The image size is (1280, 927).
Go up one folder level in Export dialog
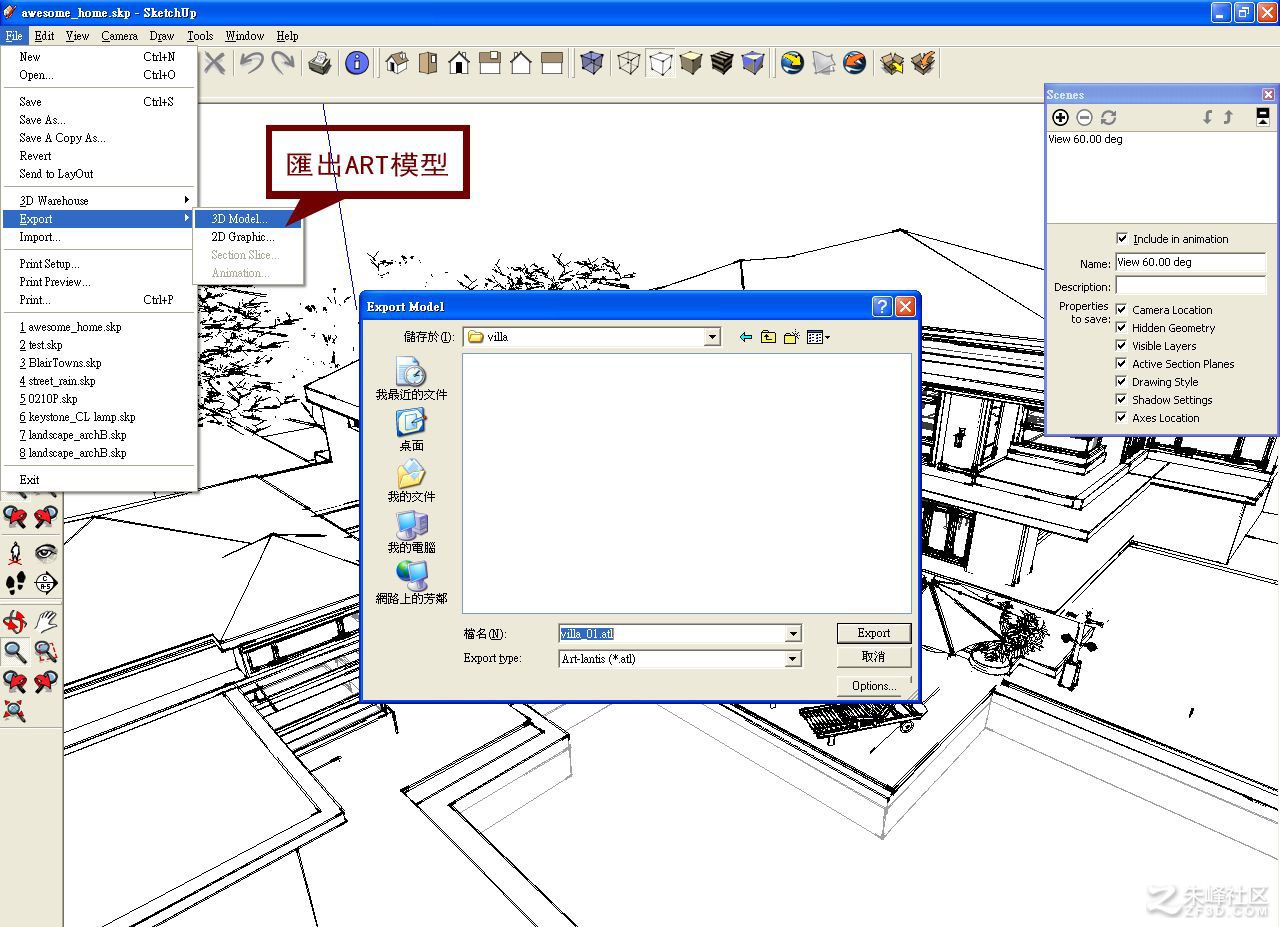768,337
